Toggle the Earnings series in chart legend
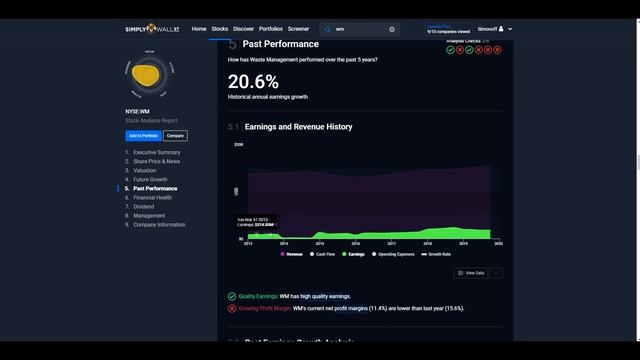This screenshot has height=360, width=640. [x=353, y=254]
